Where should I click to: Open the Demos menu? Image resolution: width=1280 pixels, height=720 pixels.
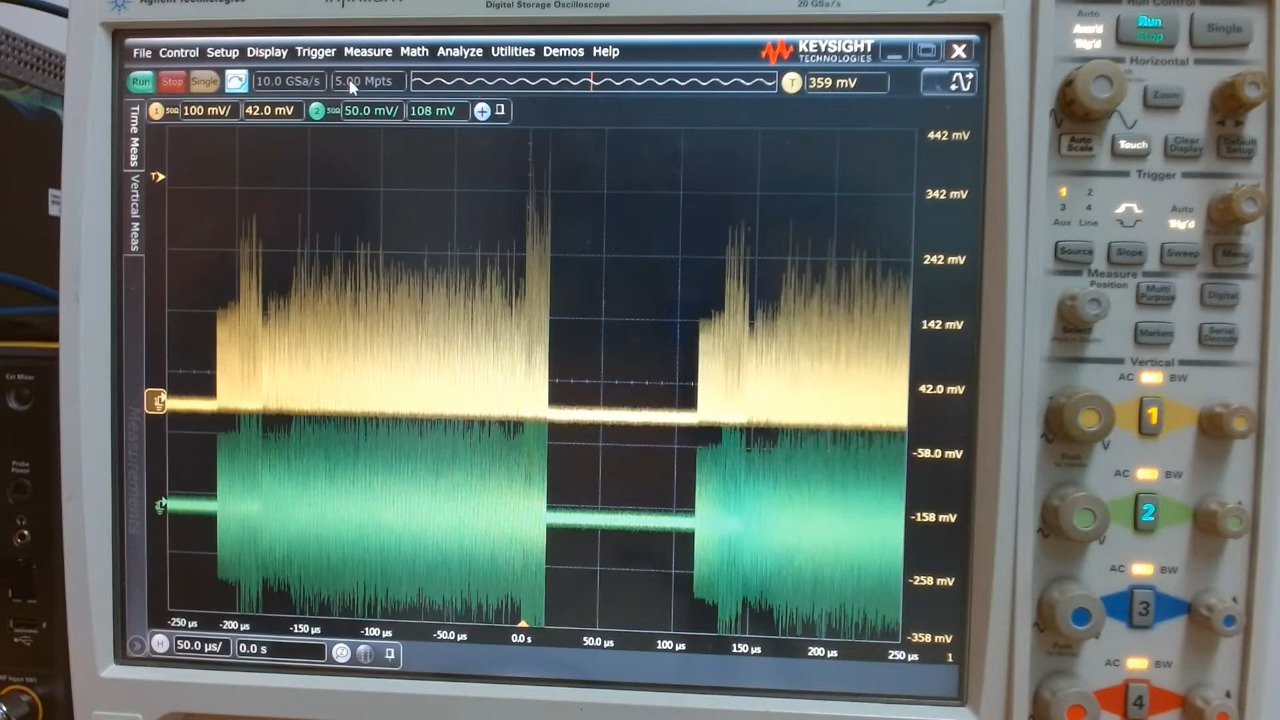564,52
